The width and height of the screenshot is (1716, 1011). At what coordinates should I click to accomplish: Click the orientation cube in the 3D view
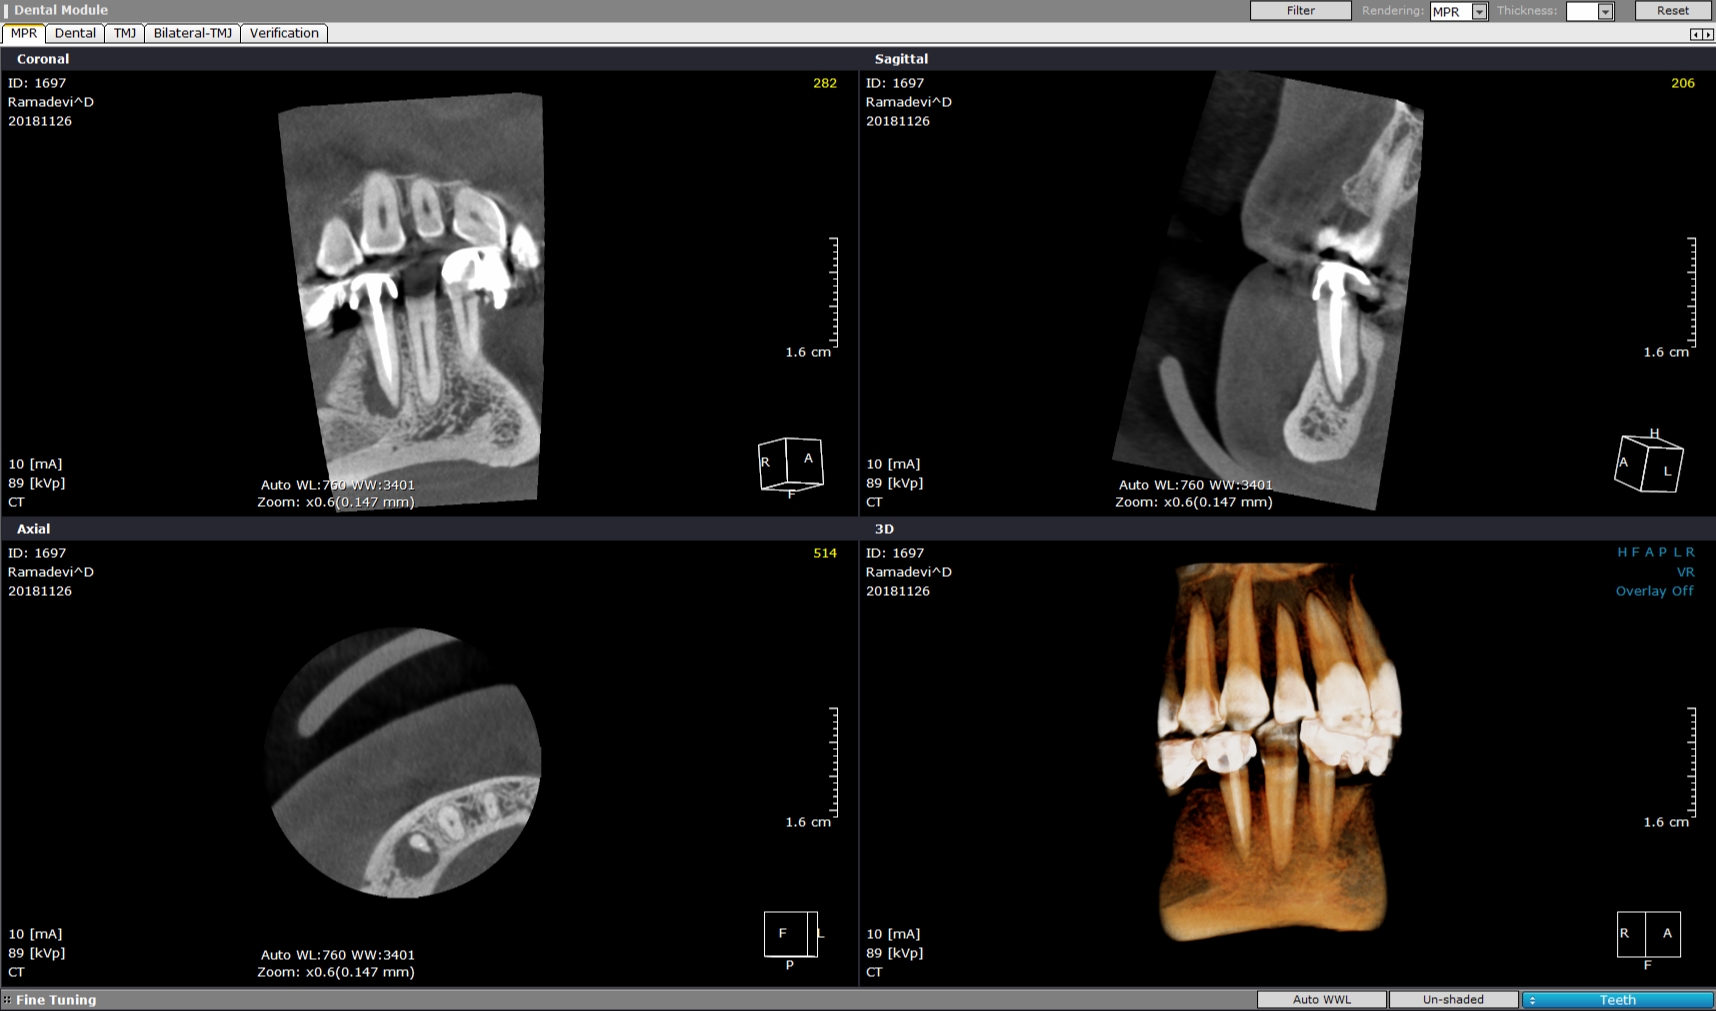[1647, 934]
